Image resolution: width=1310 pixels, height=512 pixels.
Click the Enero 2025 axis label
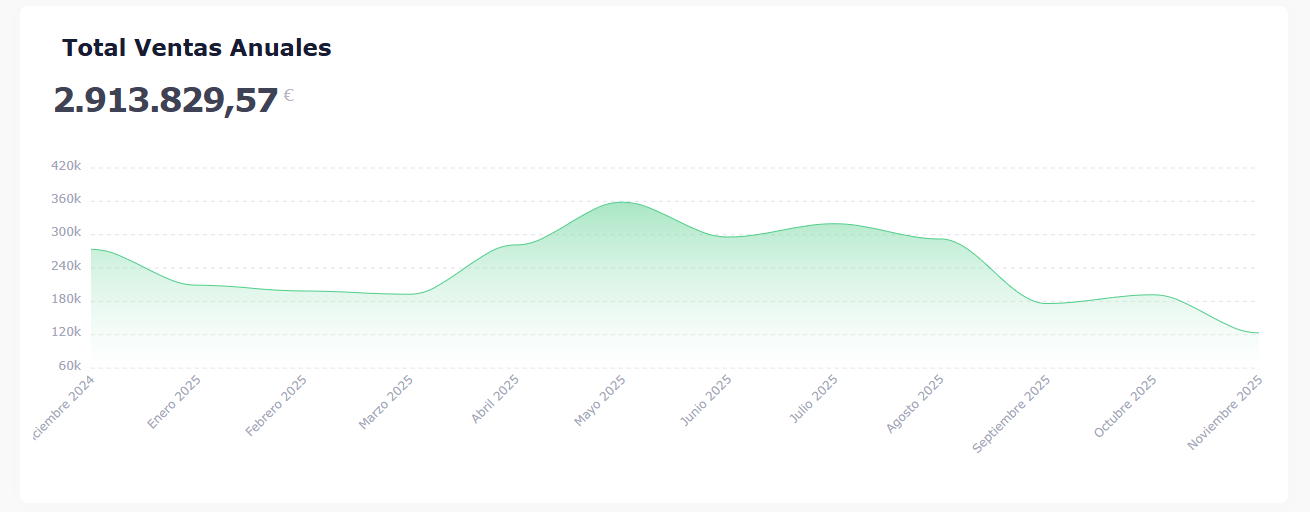(175, 402)
